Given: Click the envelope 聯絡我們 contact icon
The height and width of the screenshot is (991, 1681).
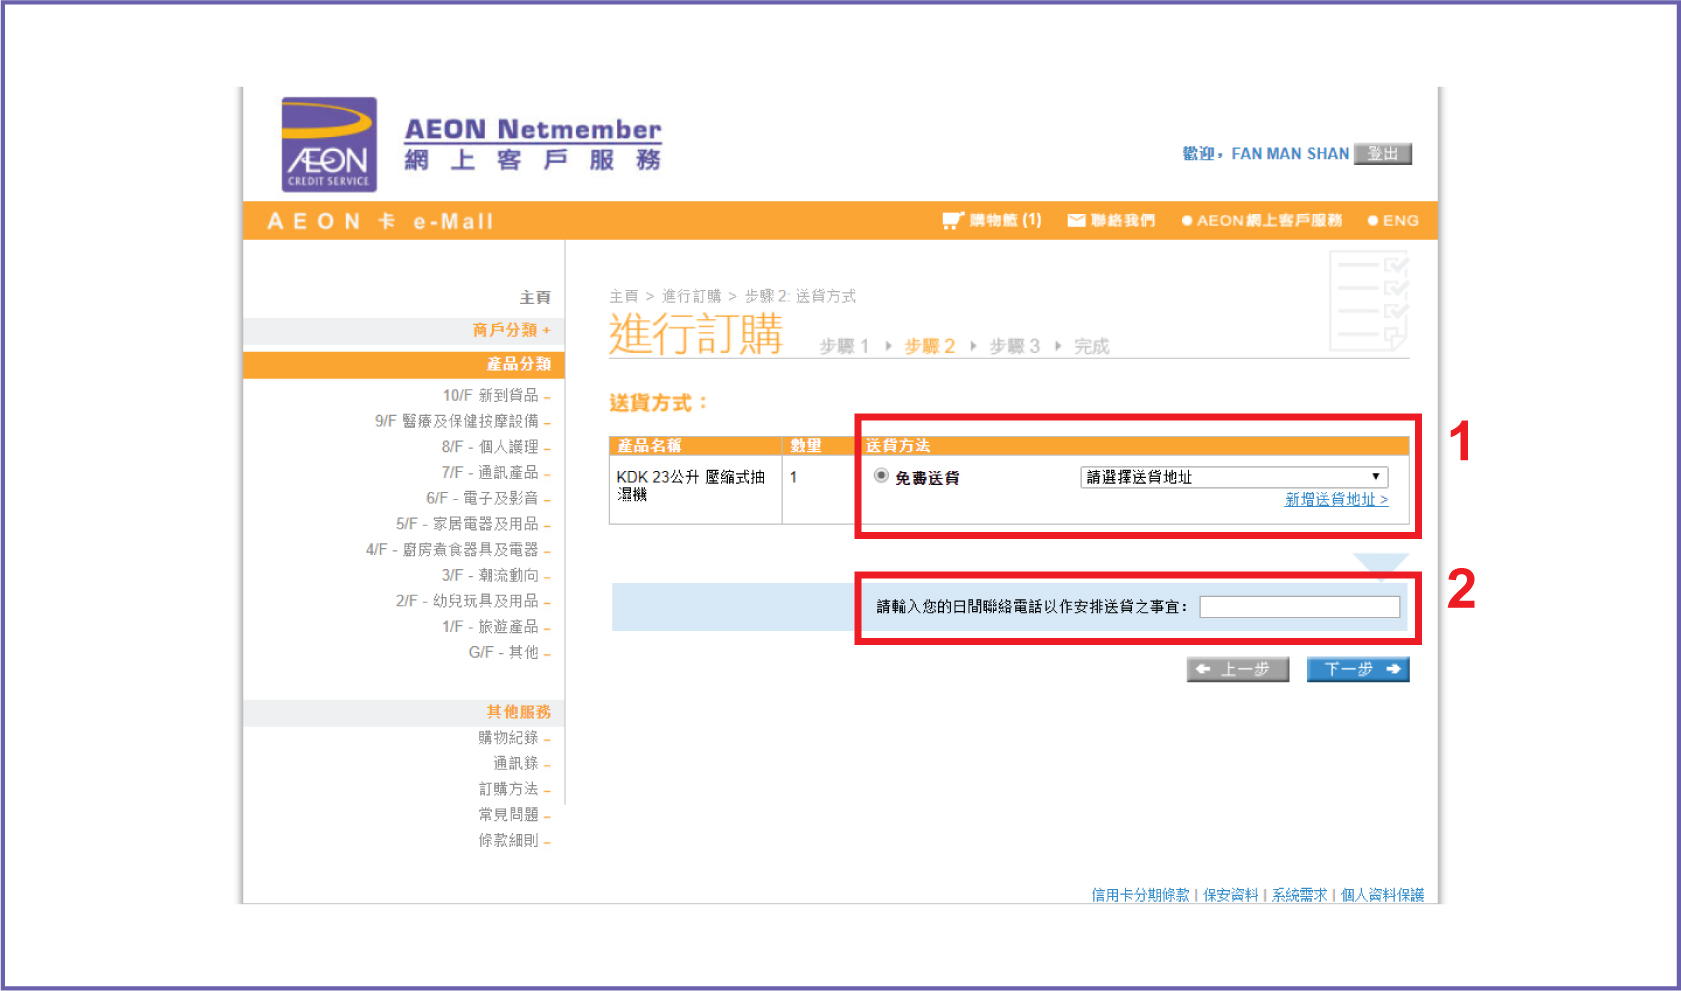Looking at the screenshot, I should coord(1111,220).
